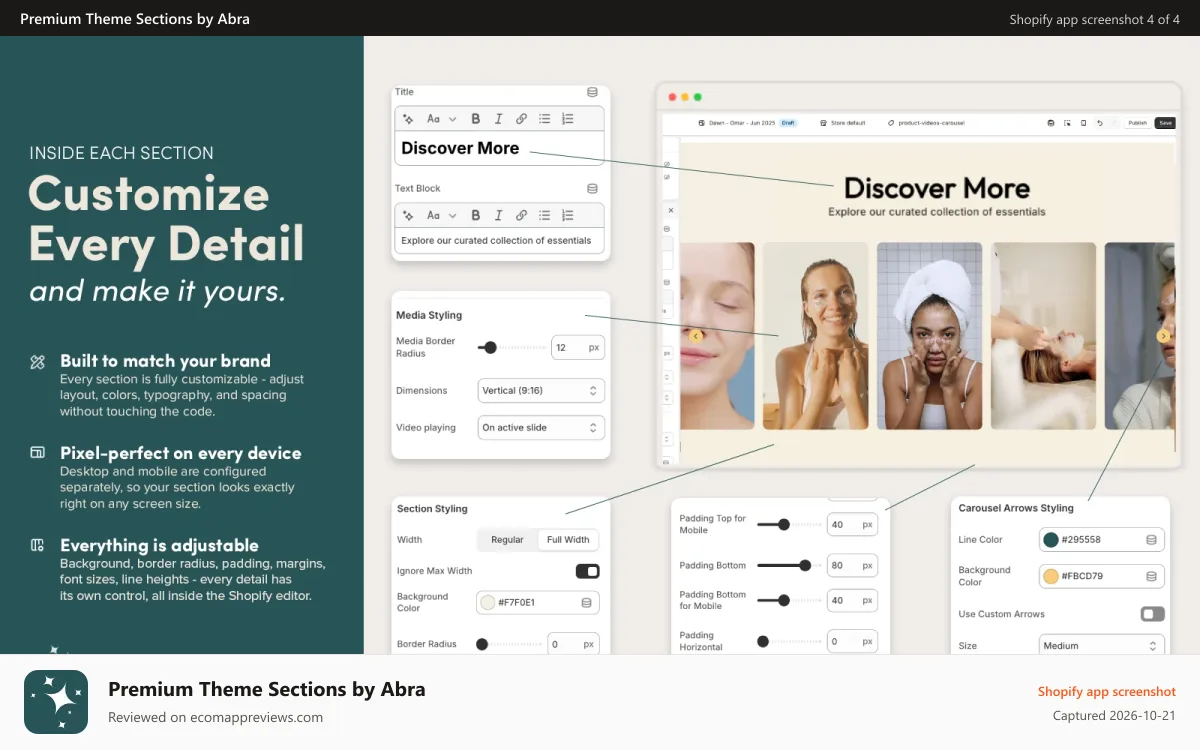1200x750 pixels.
Task: Open Title font size Aa dropdown
Action: 441,118
